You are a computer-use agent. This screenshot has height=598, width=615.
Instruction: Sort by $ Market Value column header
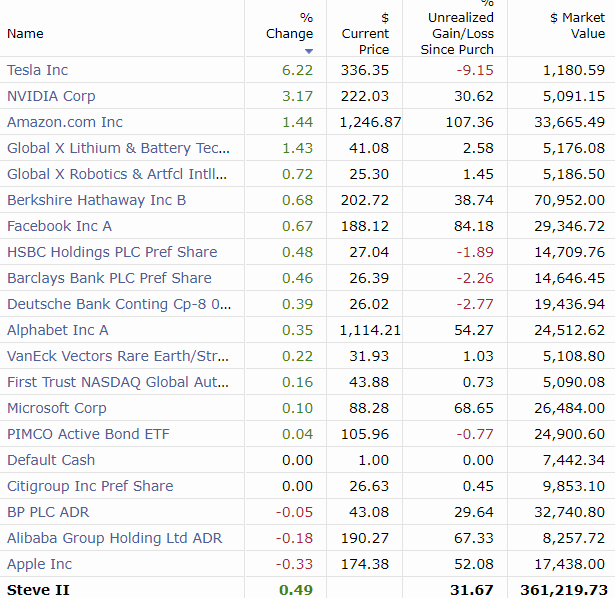(x=577, y=26)
